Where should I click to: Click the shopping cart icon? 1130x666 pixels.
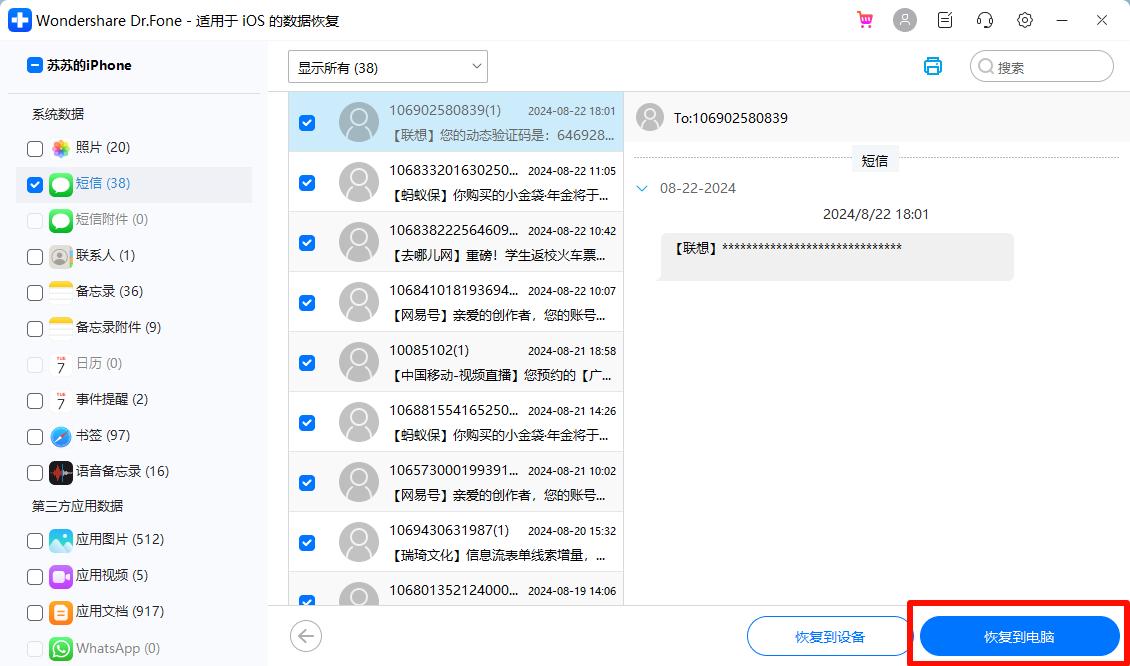click(x=865, y=20)
